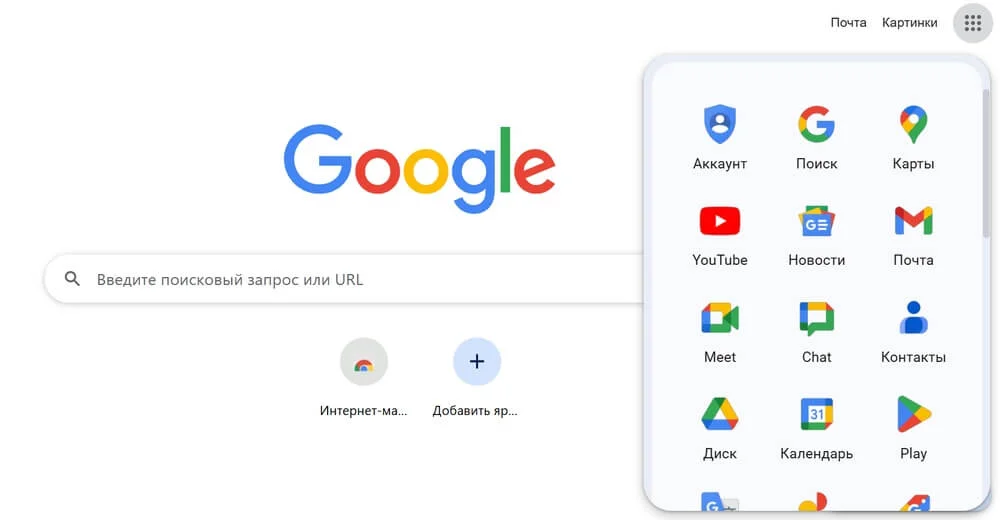Open the partially visible Google Translate icon
The image size is (1000, 520).
[x=719, y=501]
